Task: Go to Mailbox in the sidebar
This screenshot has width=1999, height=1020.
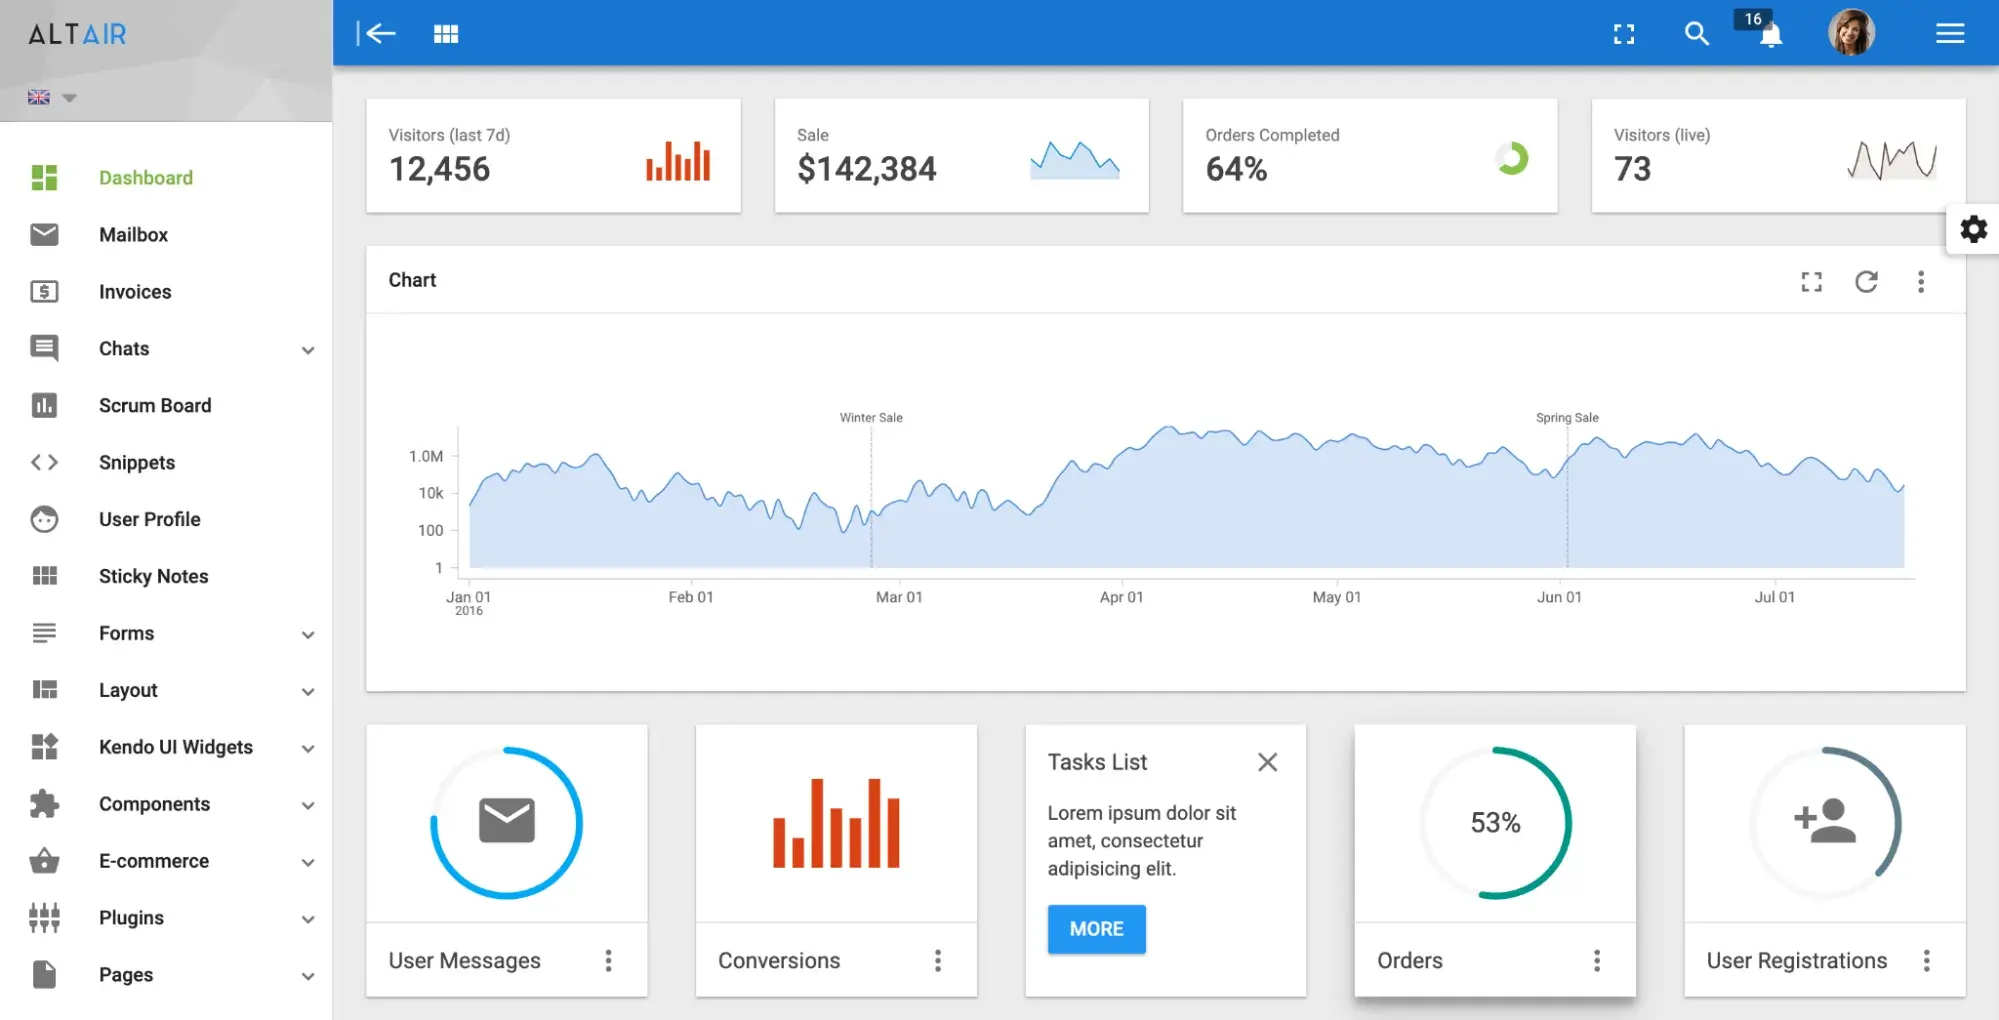Action: click(x=133, y=235)
